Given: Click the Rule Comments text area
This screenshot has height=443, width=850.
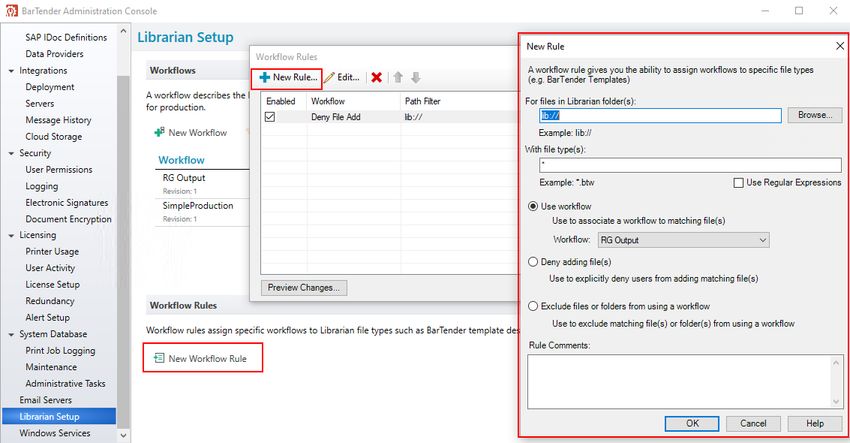Looking at the screenshot, I should click(685, 382).
